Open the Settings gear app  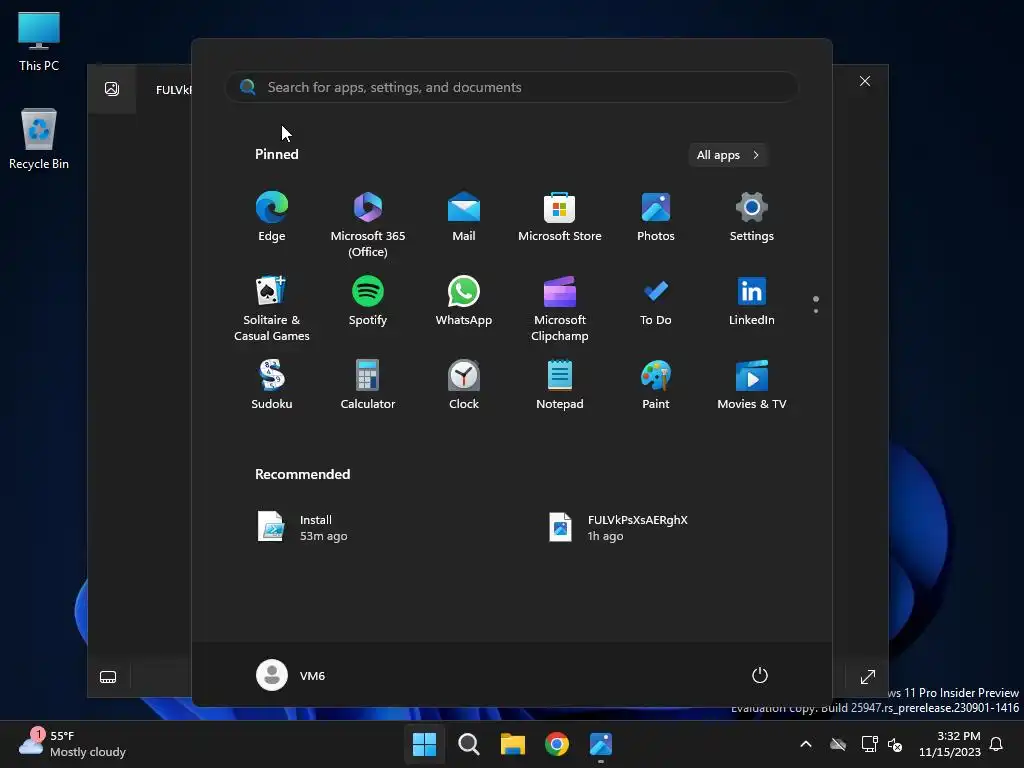[x=752, y=217]
